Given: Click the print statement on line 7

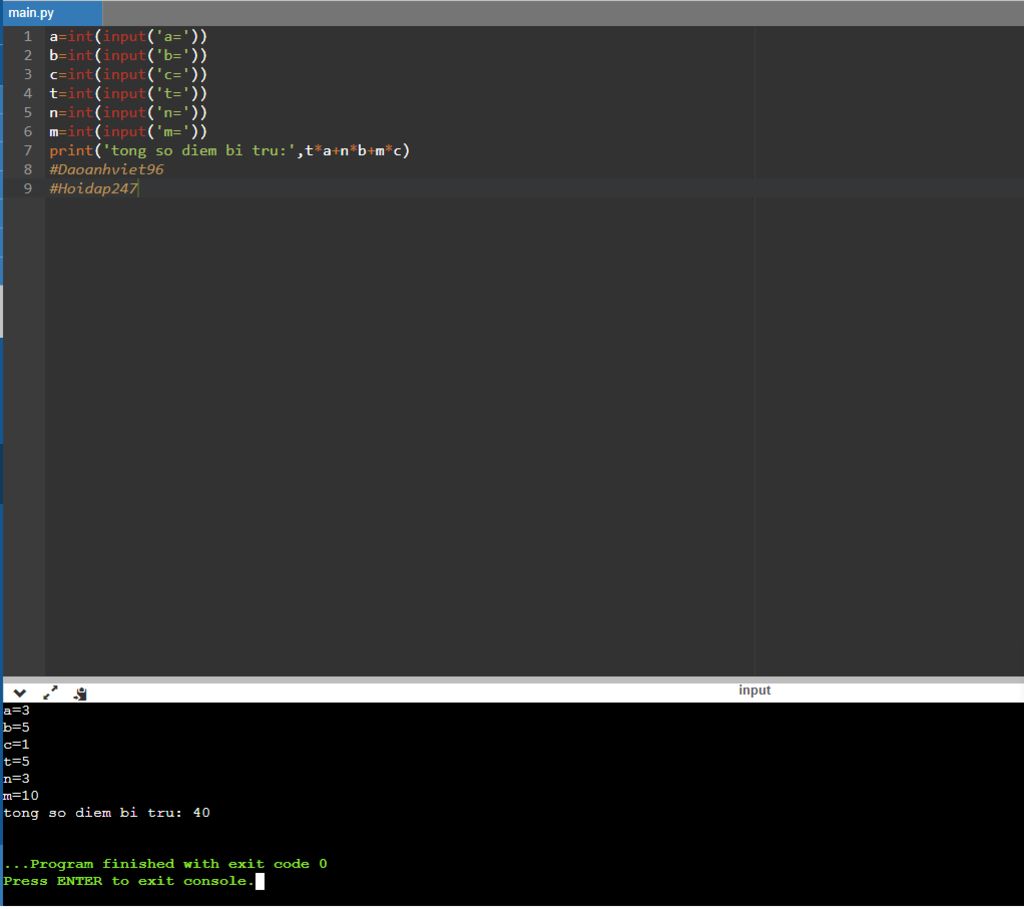Looking at the screenshot, I should [229, 151].
